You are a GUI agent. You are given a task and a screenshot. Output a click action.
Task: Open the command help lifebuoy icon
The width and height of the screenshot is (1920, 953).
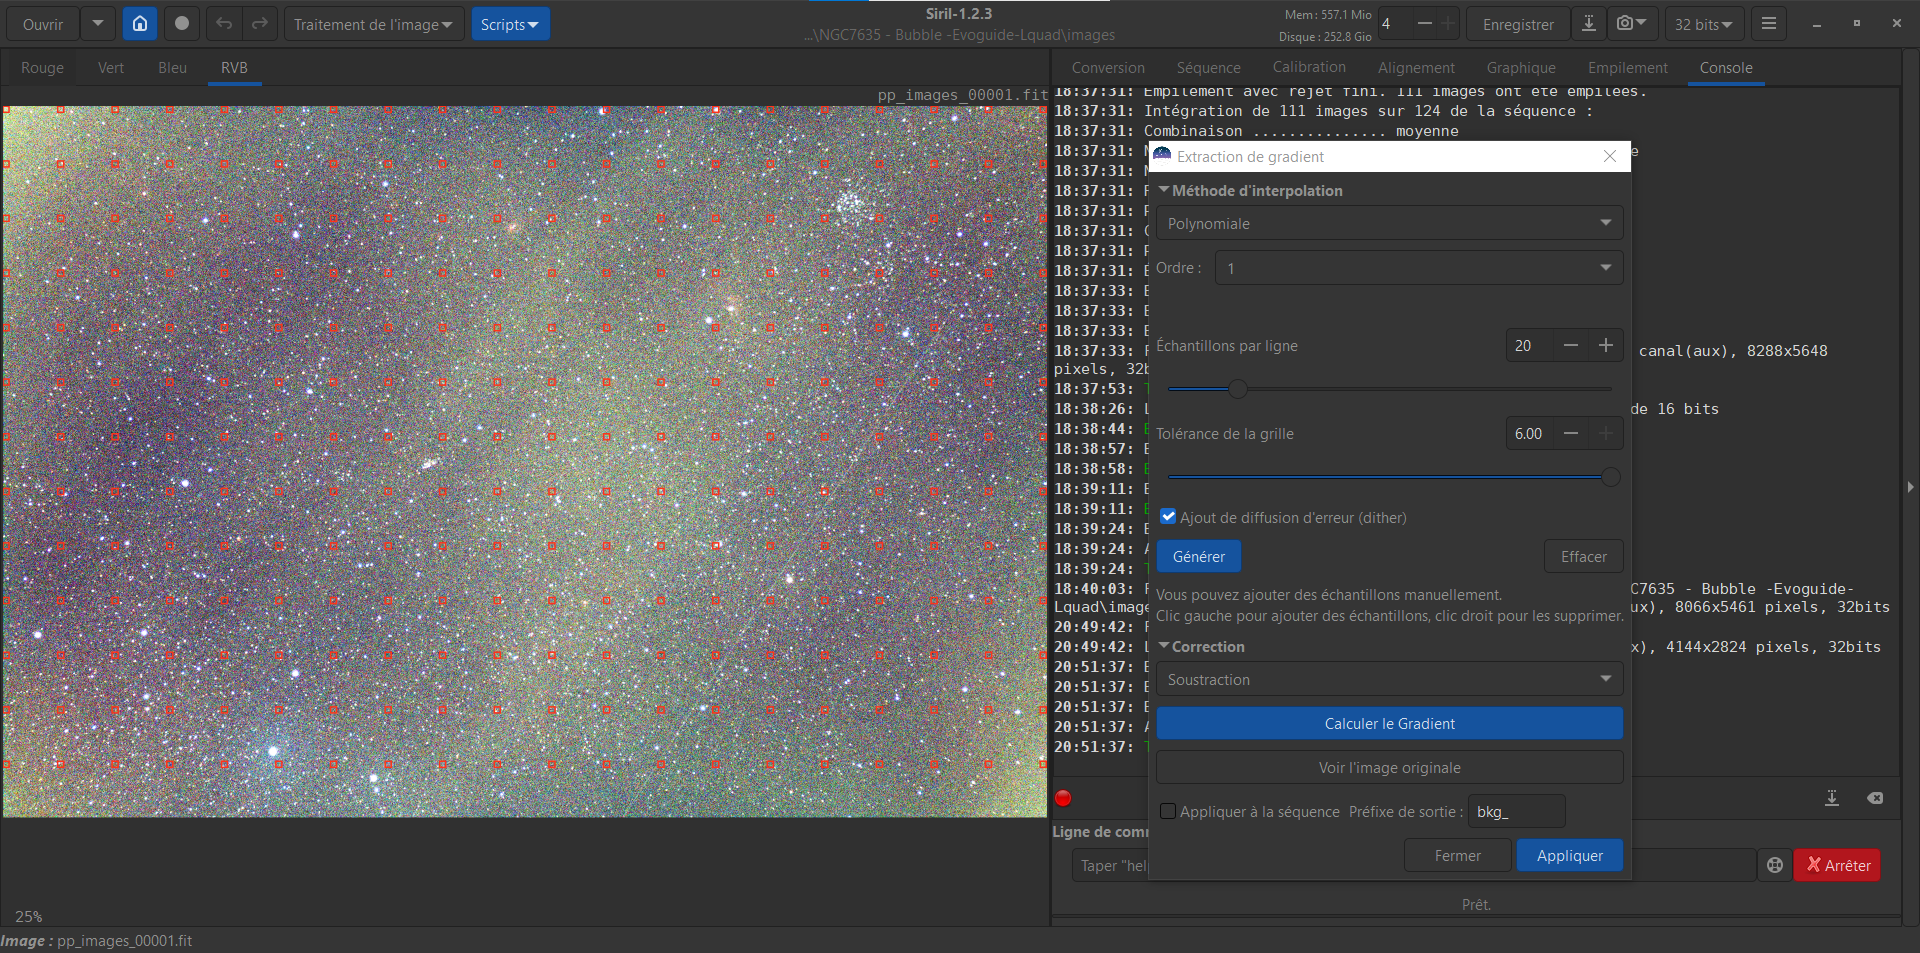pos(1775,866)
